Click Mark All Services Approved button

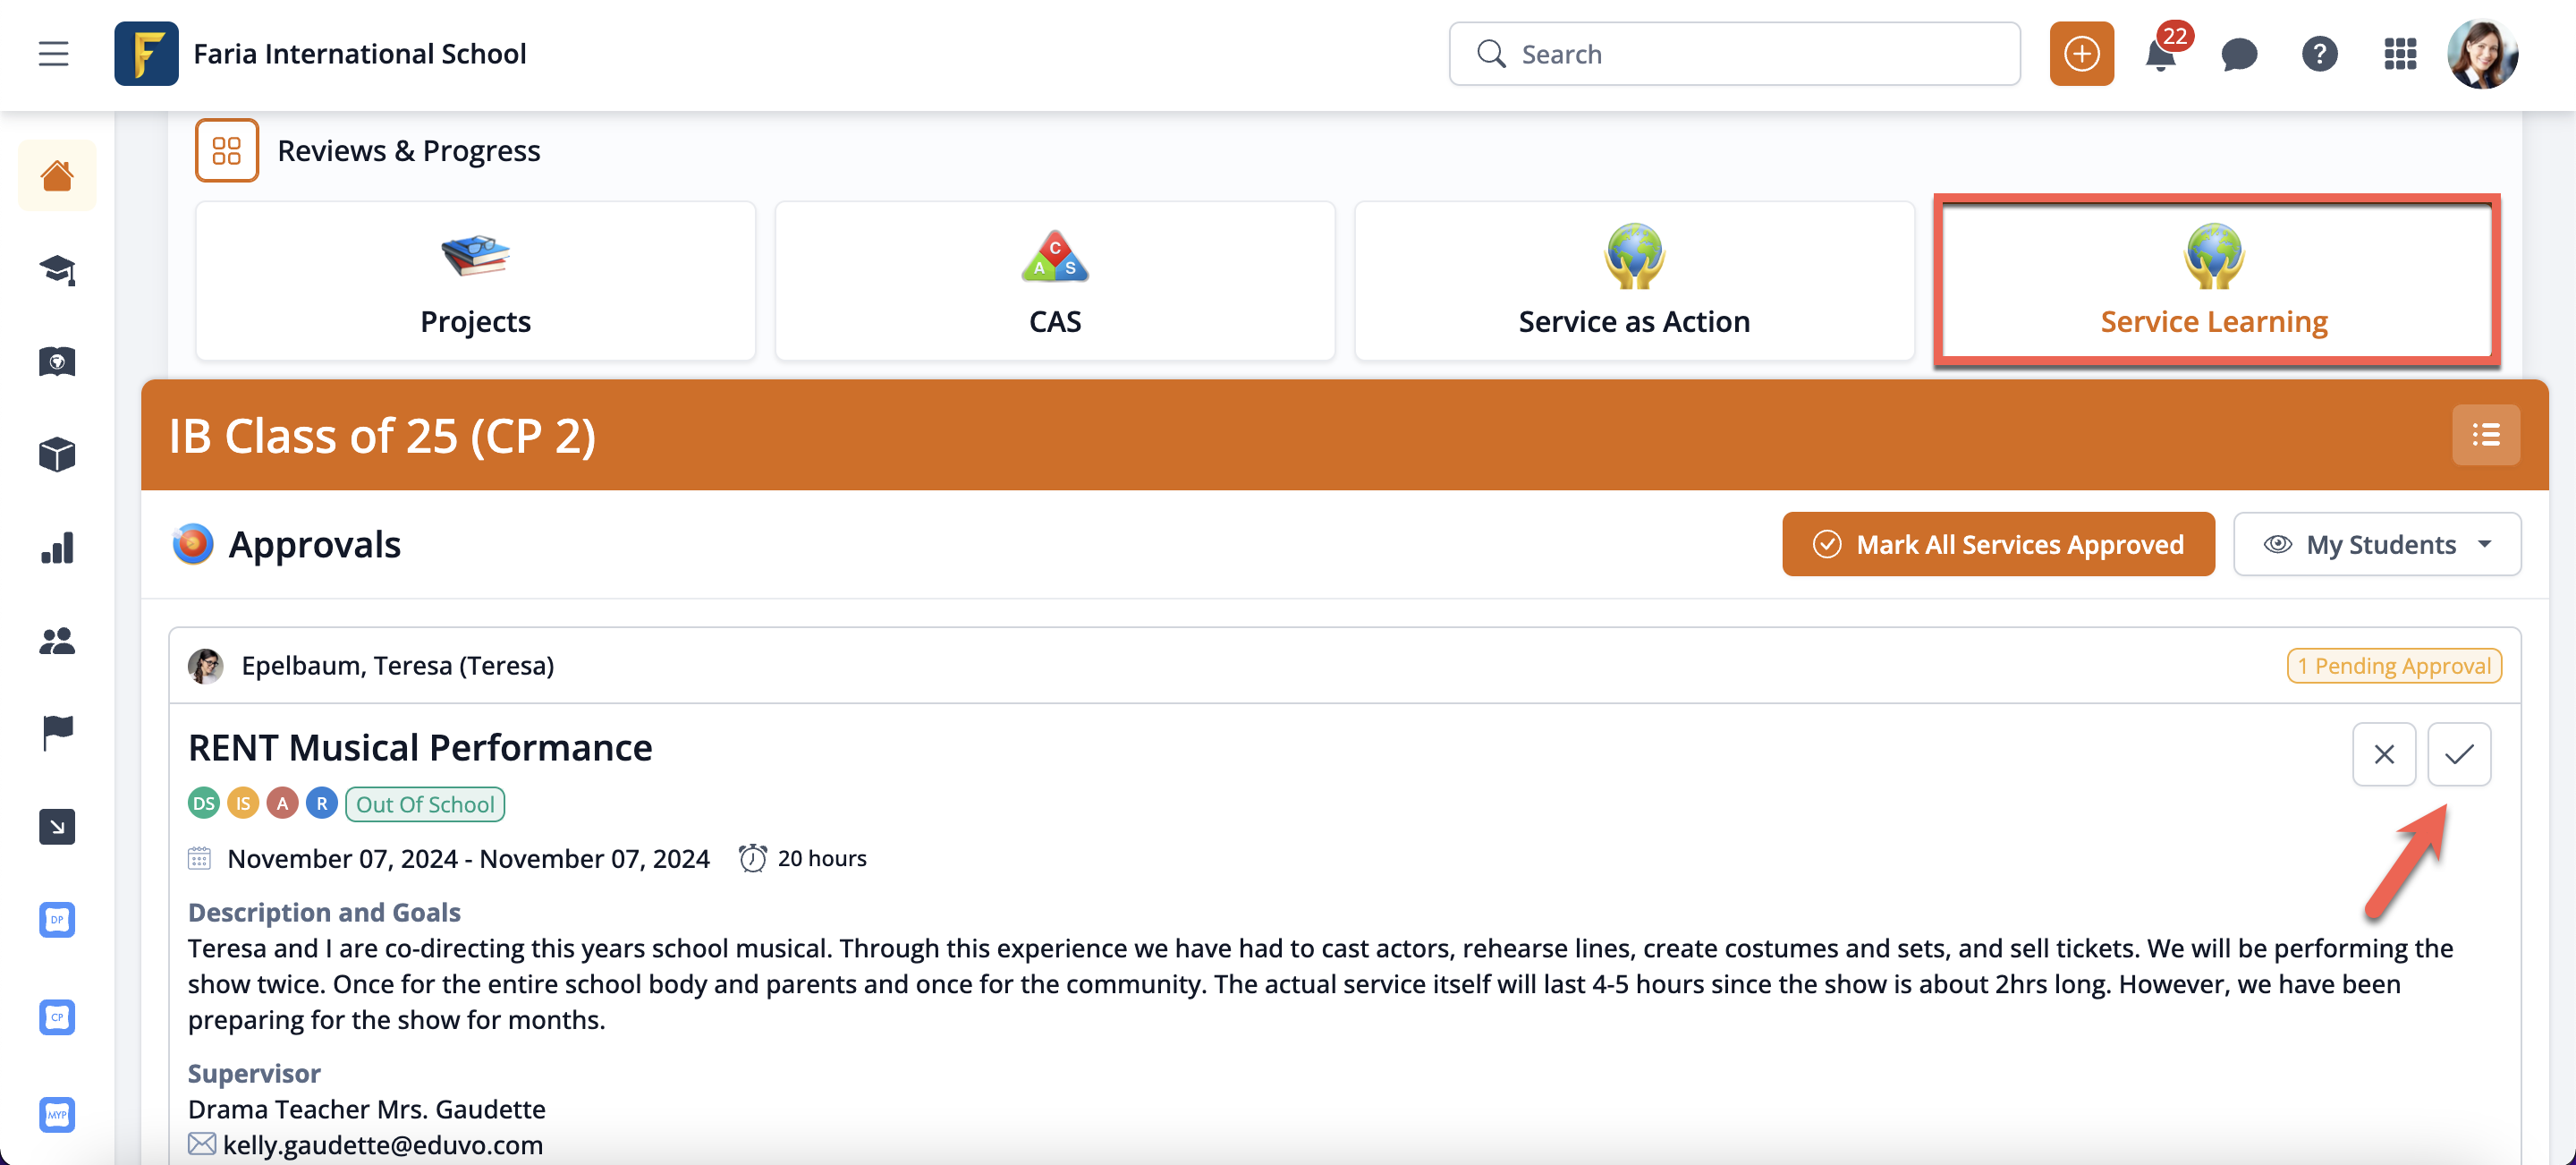[x=1998, y=544]
